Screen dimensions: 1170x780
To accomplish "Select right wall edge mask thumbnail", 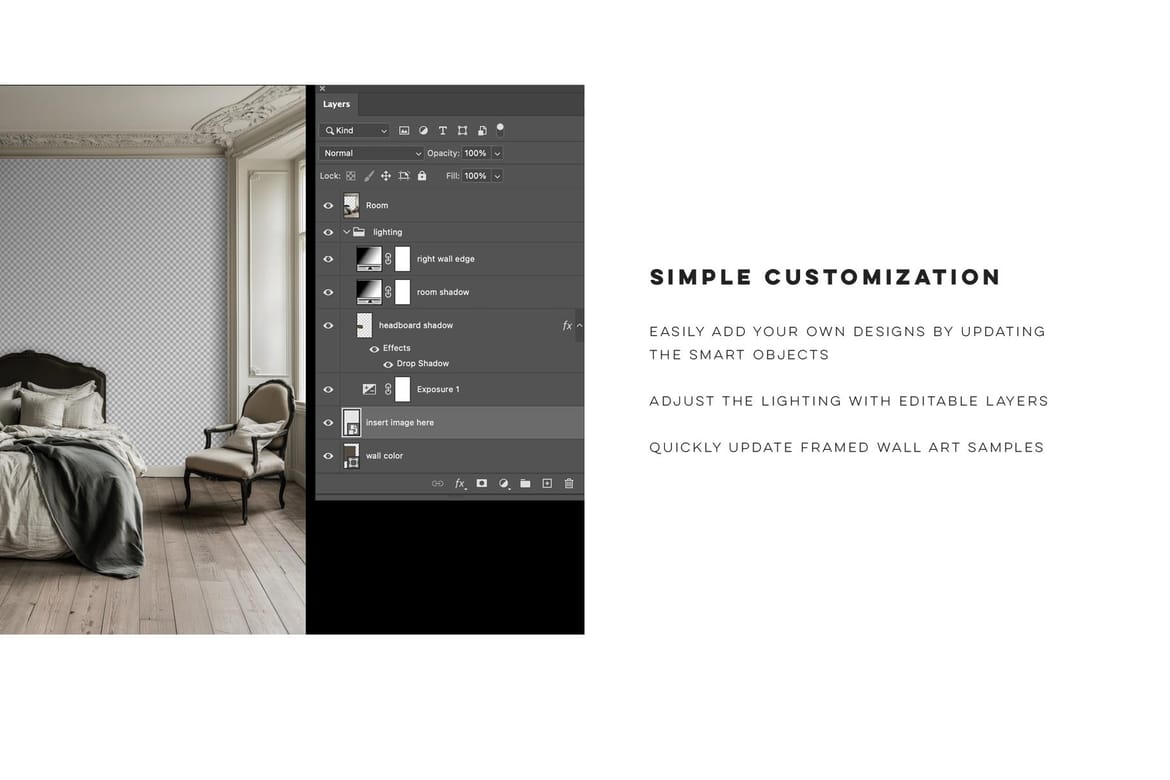I will tap(402, 259).
